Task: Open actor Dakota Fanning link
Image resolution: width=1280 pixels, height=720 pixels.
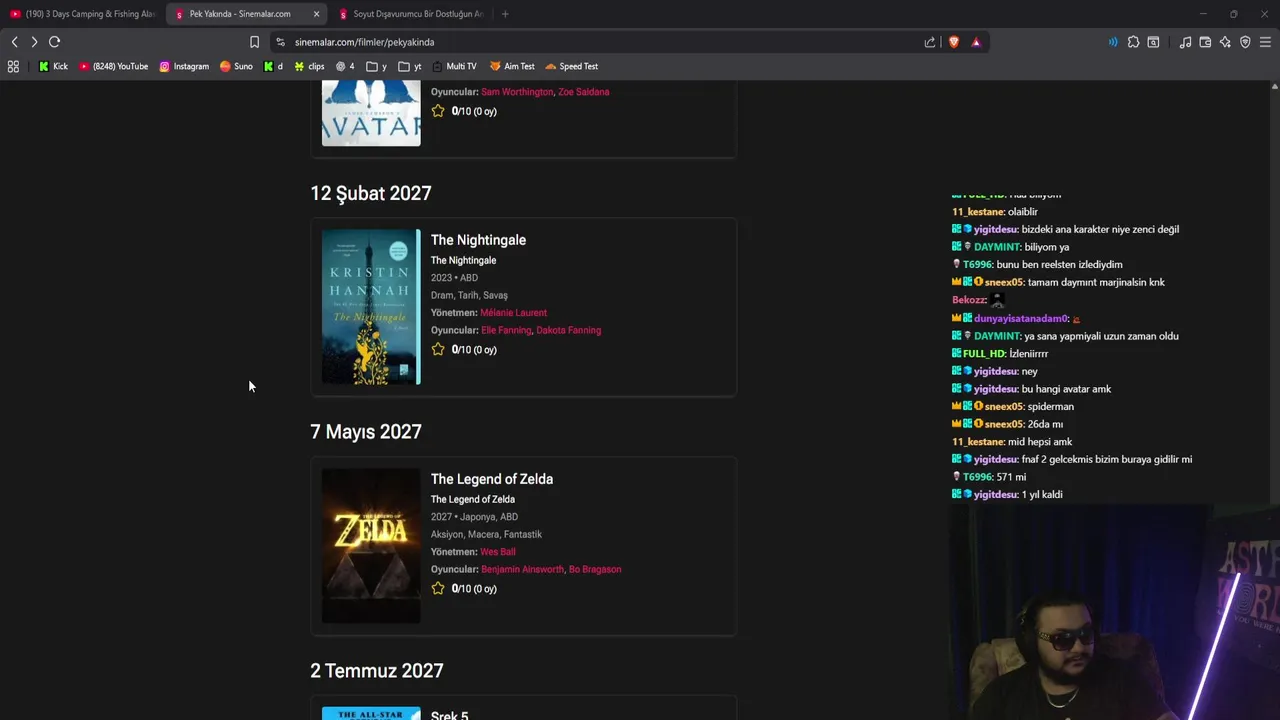Action: pos(568,330)
